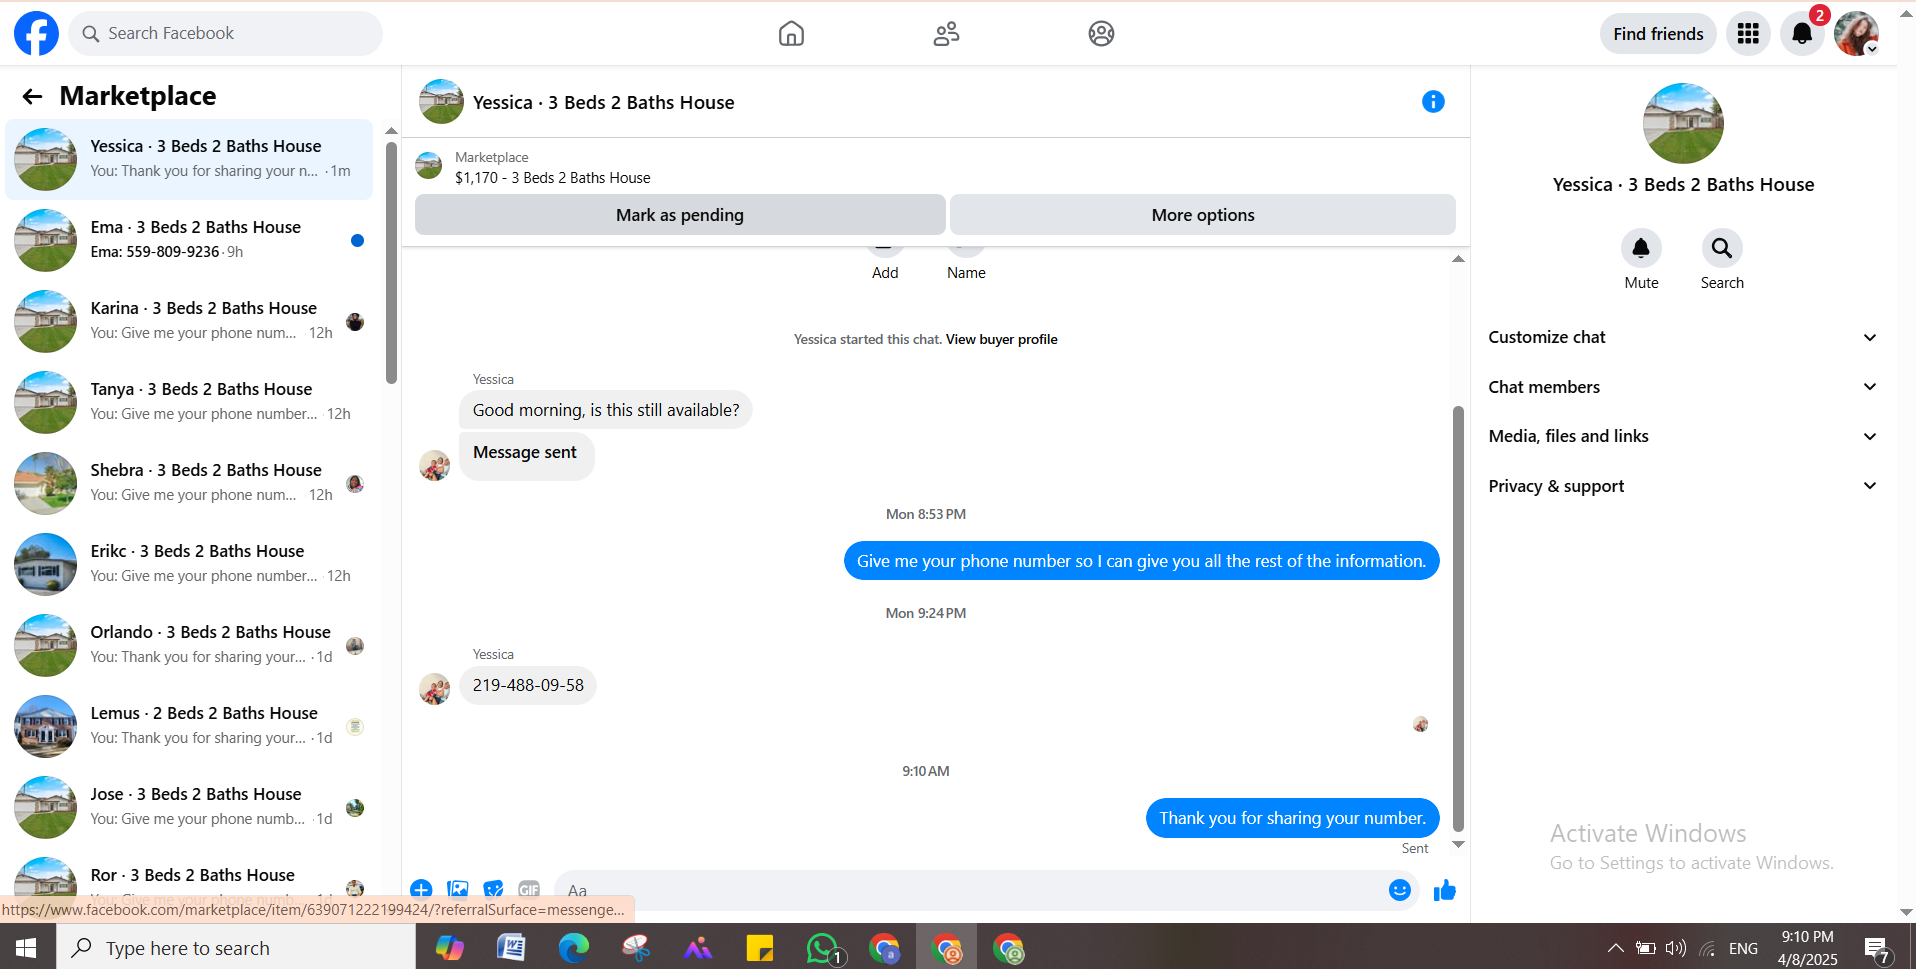Image resolution: width=1916 pixels, height=969 pixels.
Task: Click Yessica's phone number message 219-488-09-58
Action: tap(528, 685)
